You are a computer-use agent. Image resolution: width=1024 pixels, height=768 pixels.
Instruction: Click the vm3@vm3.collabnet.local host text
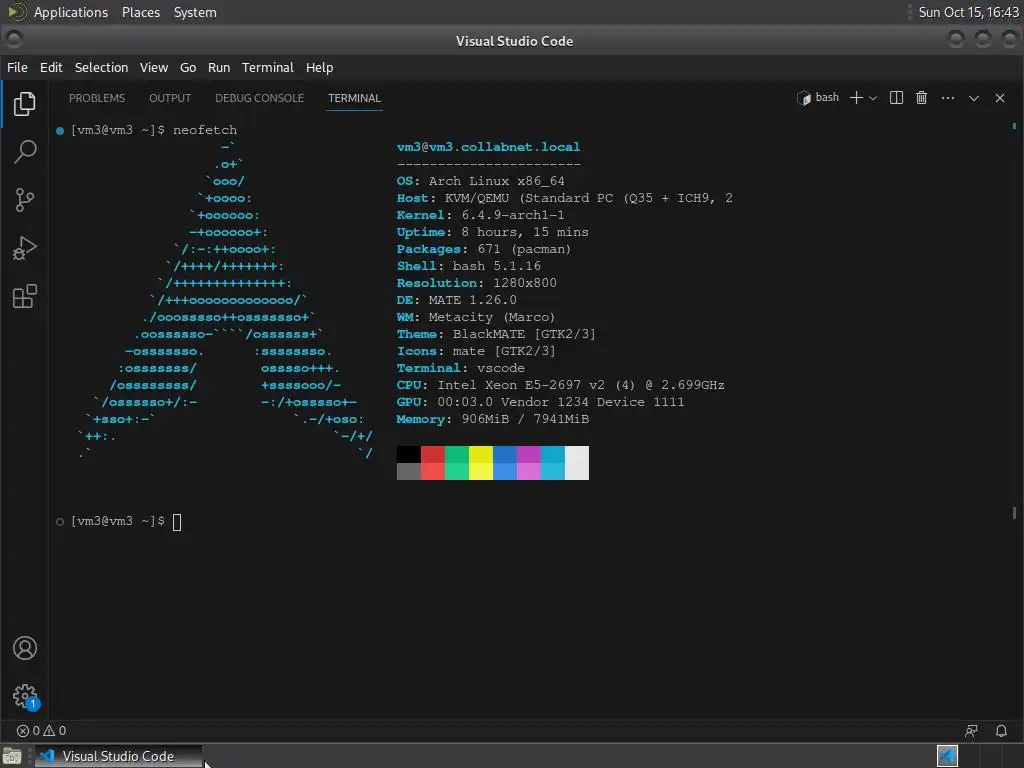488,147
